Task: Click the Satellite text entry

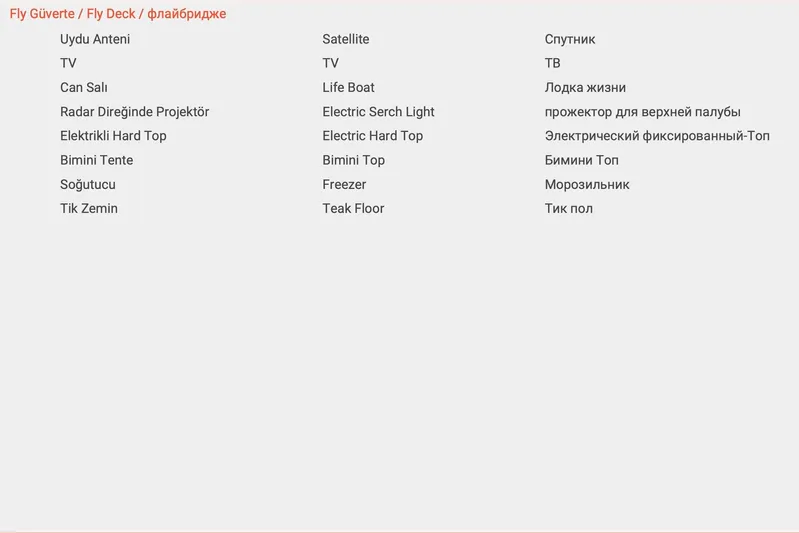Action: pos(346,39)
